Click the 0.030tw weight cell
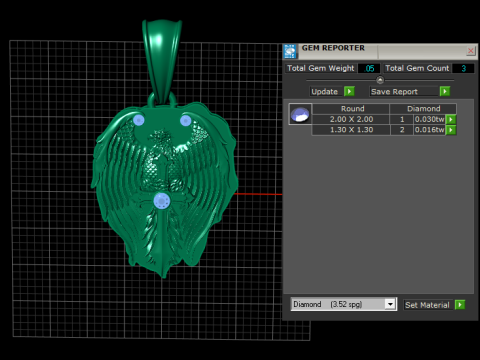Viewport: 480px width, 360px height. point(429,119)
